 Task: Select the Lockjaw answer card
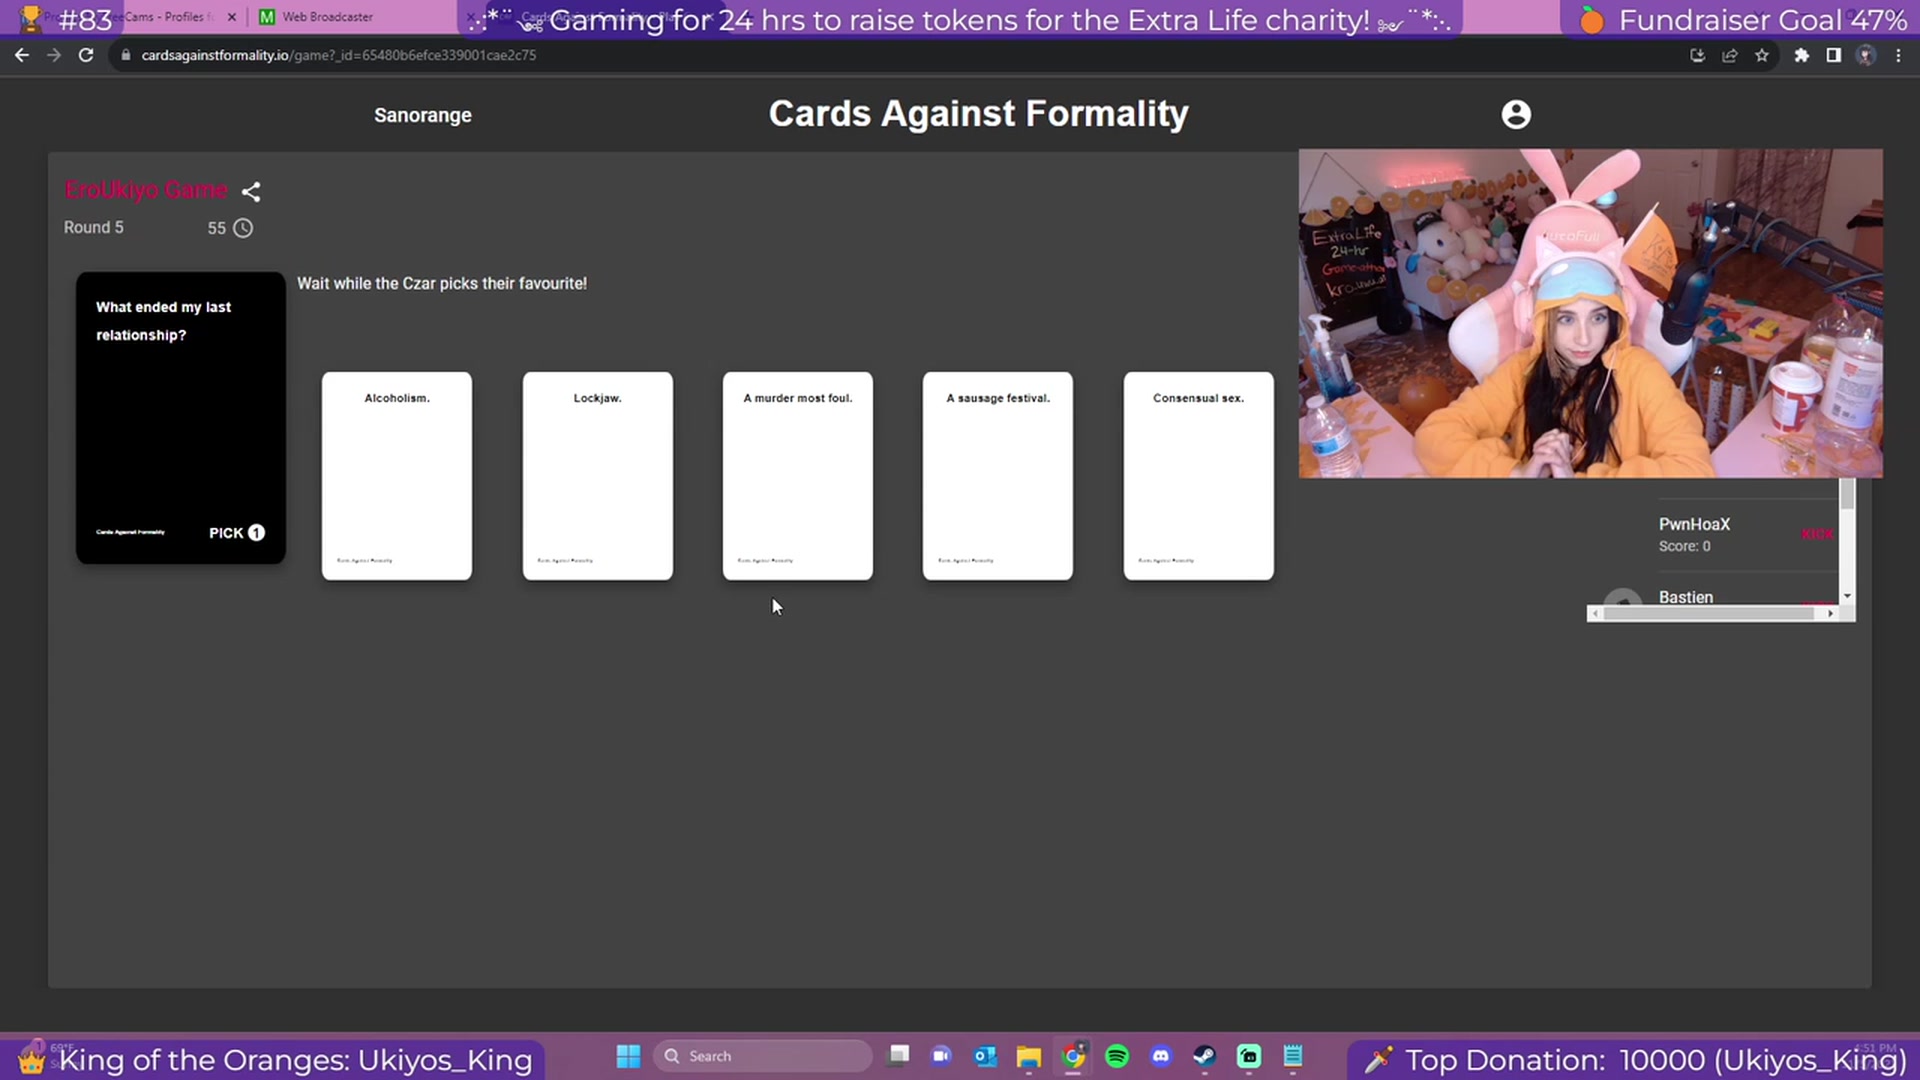(598, 476)
